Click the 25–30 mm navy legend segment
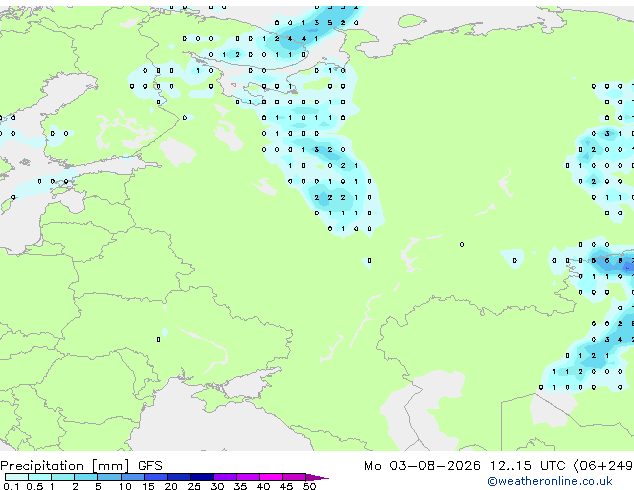This screenshot has width=634, height=490. 202,477
